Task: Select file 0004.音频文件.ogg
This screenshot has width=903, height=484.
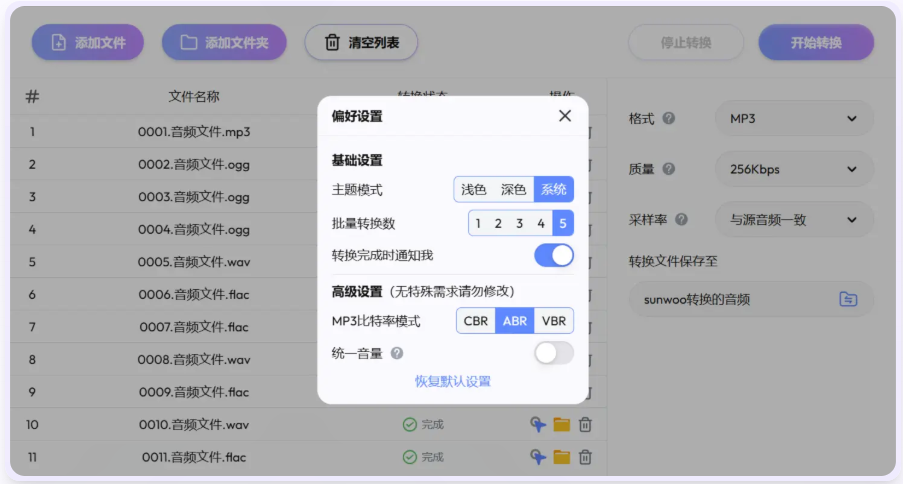Action: pyautogui.click(x=194, y=229)
